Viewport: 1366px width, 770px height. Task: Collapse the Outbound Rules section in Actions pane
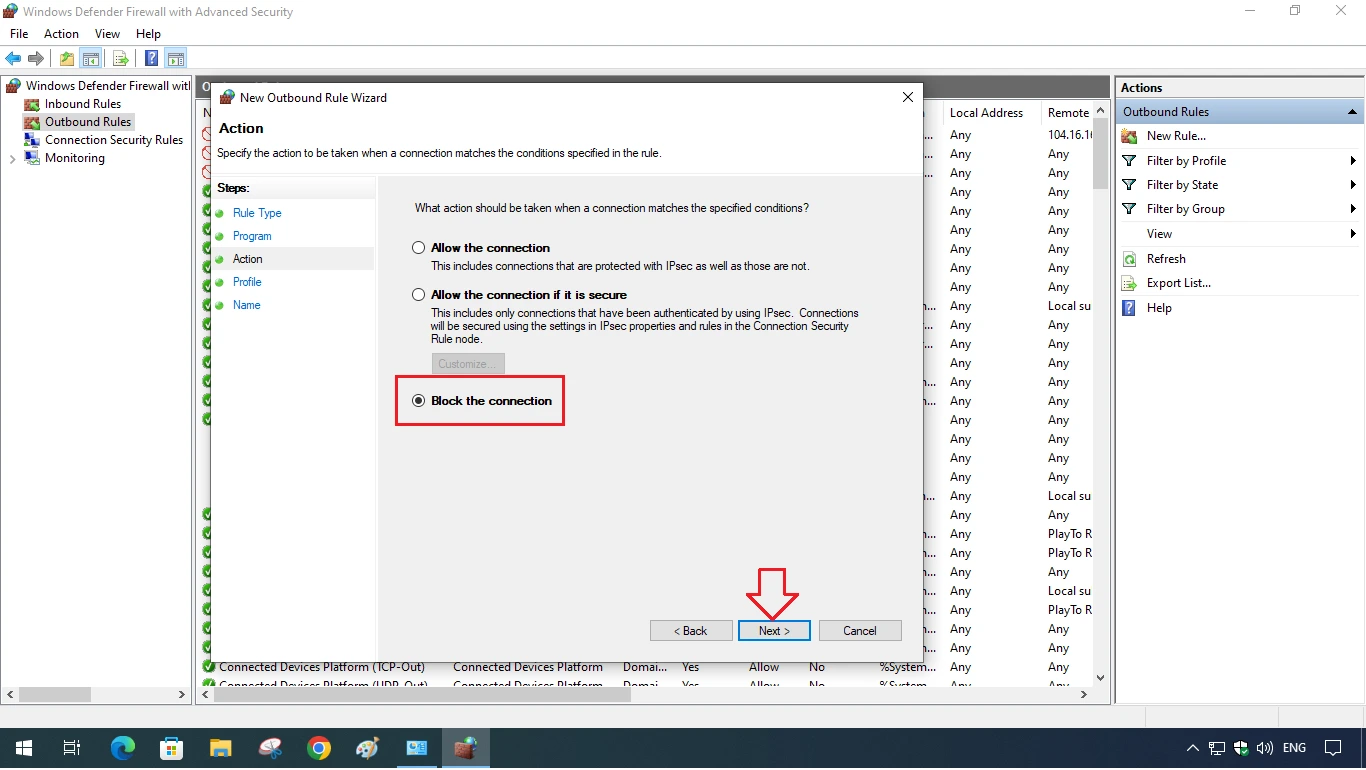tap(1352, 112)
